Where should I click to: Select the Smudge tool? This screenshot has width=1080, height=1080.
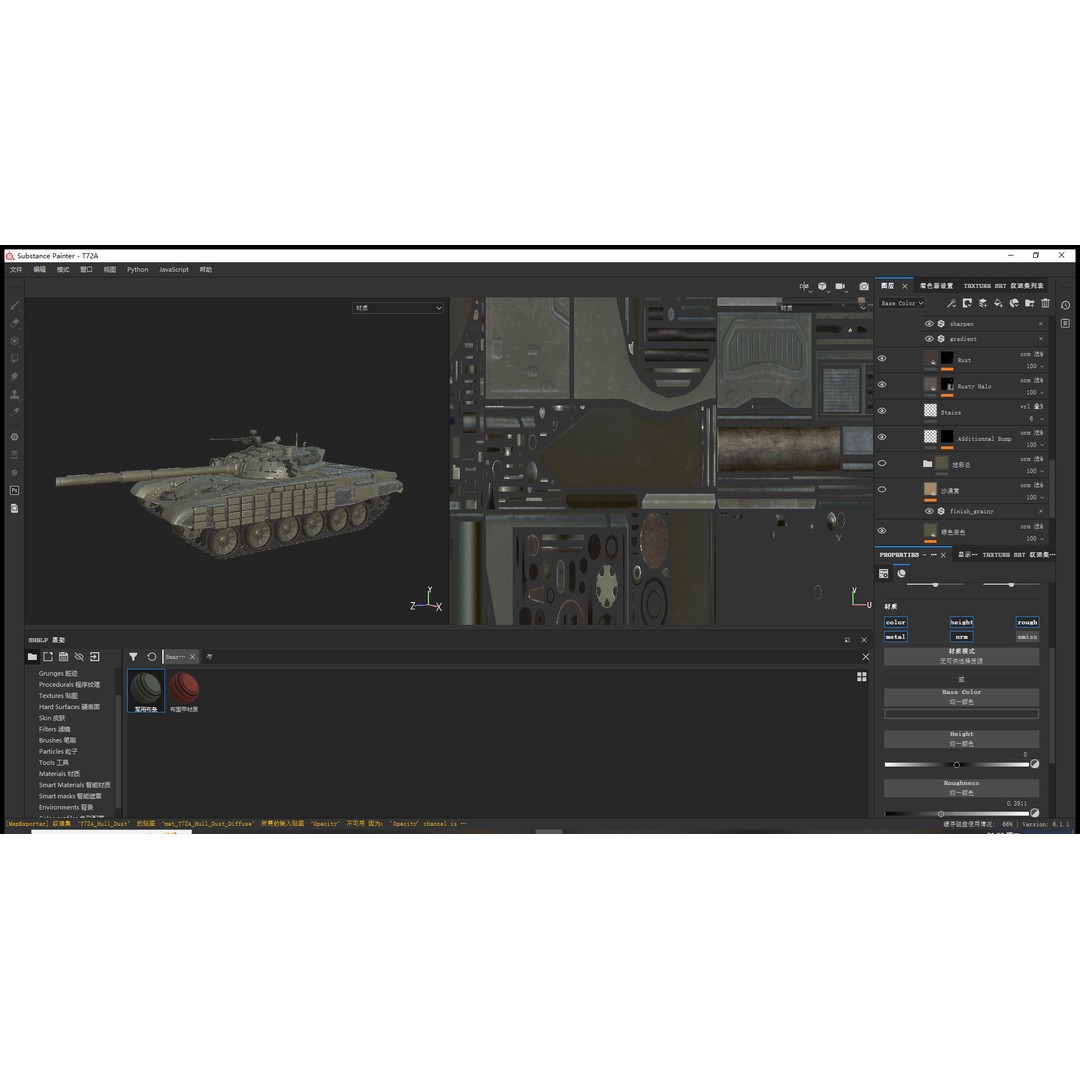click(x=14, y=377)
